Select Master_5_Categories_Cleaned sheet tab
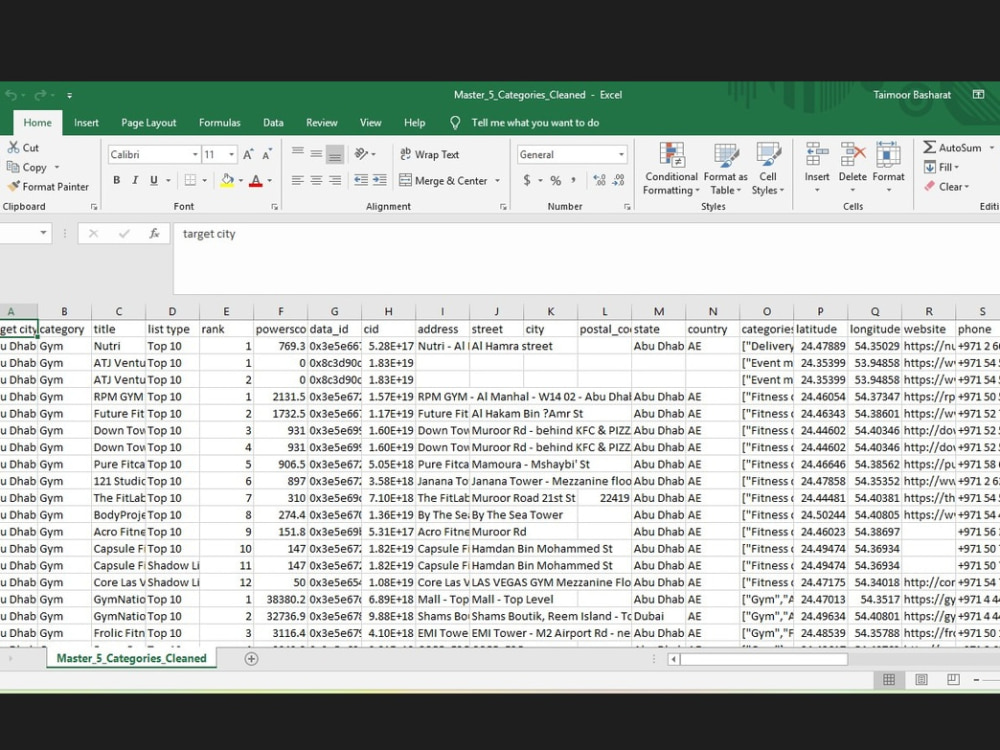This screenshot has width=1000, height=750. [x=131, y=658]
